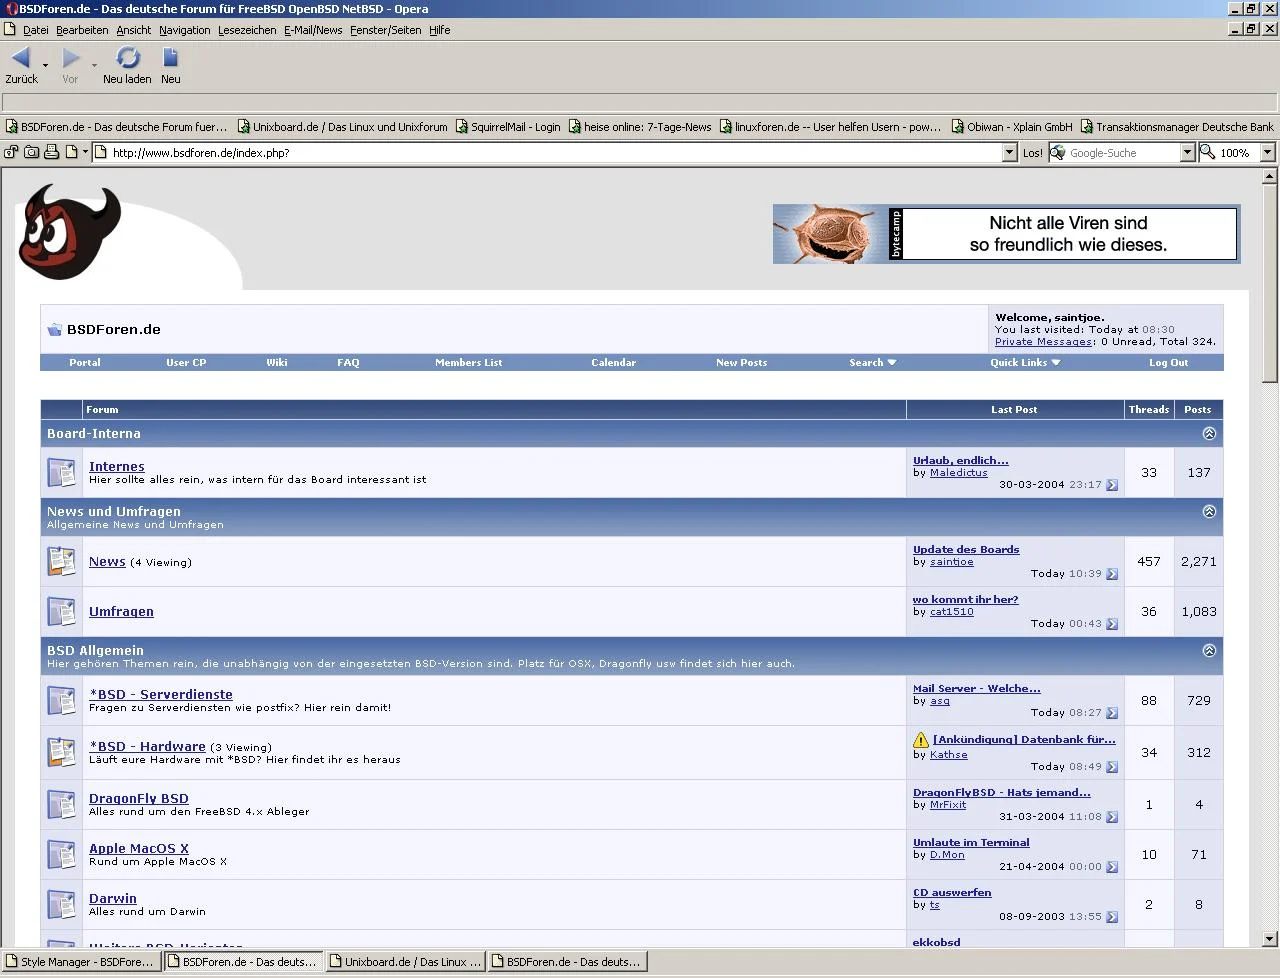Open the SquirrelMail - Login bookmark
This screenshot has width=1280, height=978.
point(508,127)
